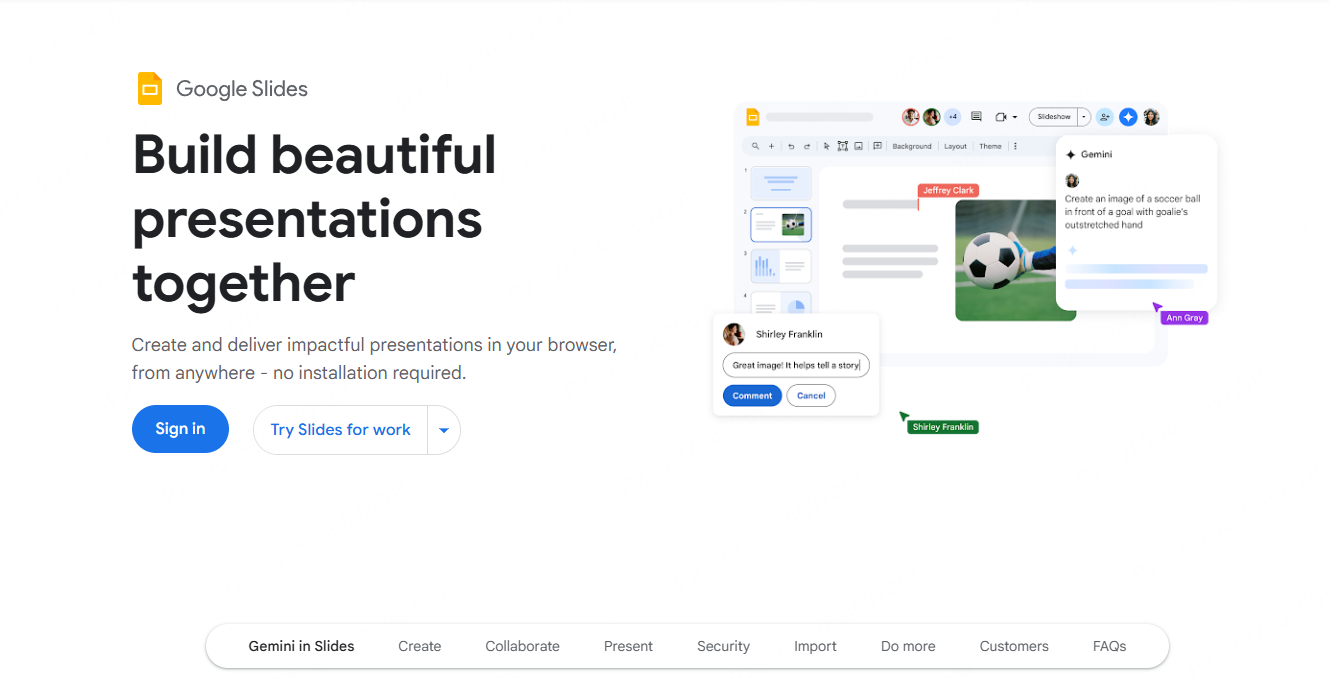Click the comment text input field
This screenshot has width=1329, height=679.
point(795,365)
